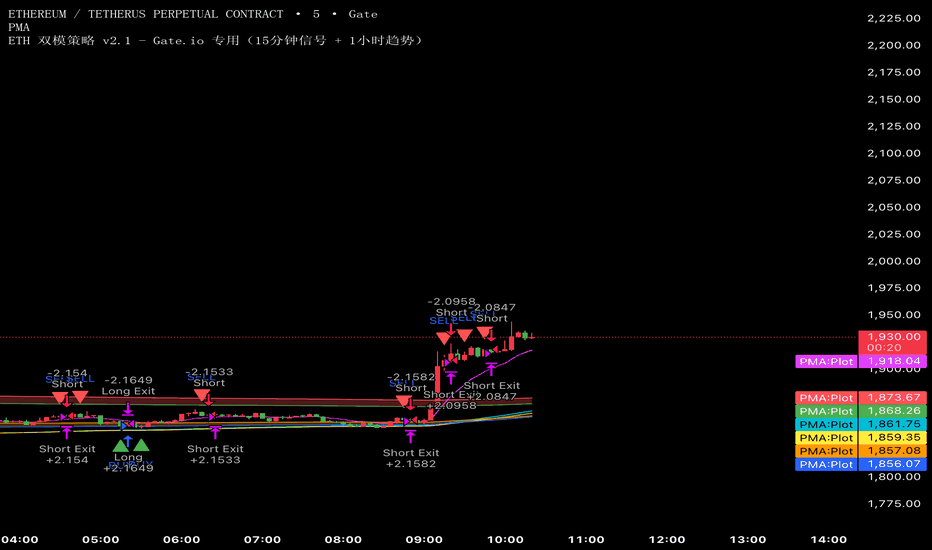The image size is (932, 550).
Task: Click the PMA indicator legend name
Action: [x=18, y=27]
